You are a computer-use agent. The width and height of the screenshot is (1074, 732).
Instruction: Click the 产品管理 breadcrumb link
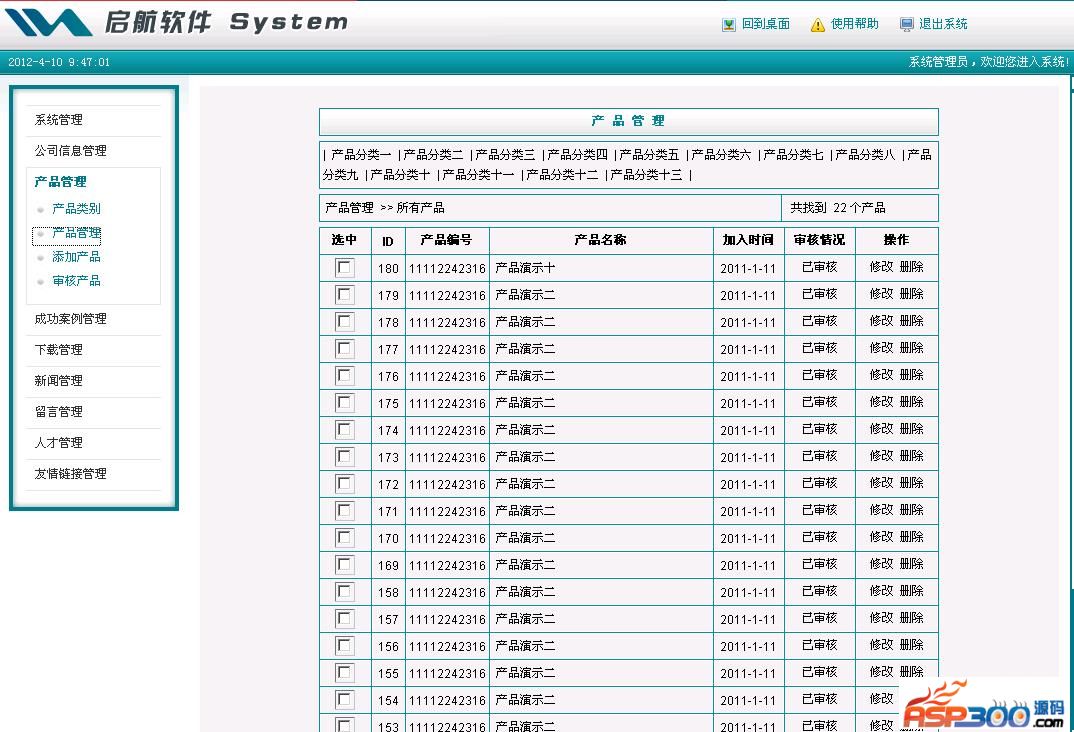(349, 208)
